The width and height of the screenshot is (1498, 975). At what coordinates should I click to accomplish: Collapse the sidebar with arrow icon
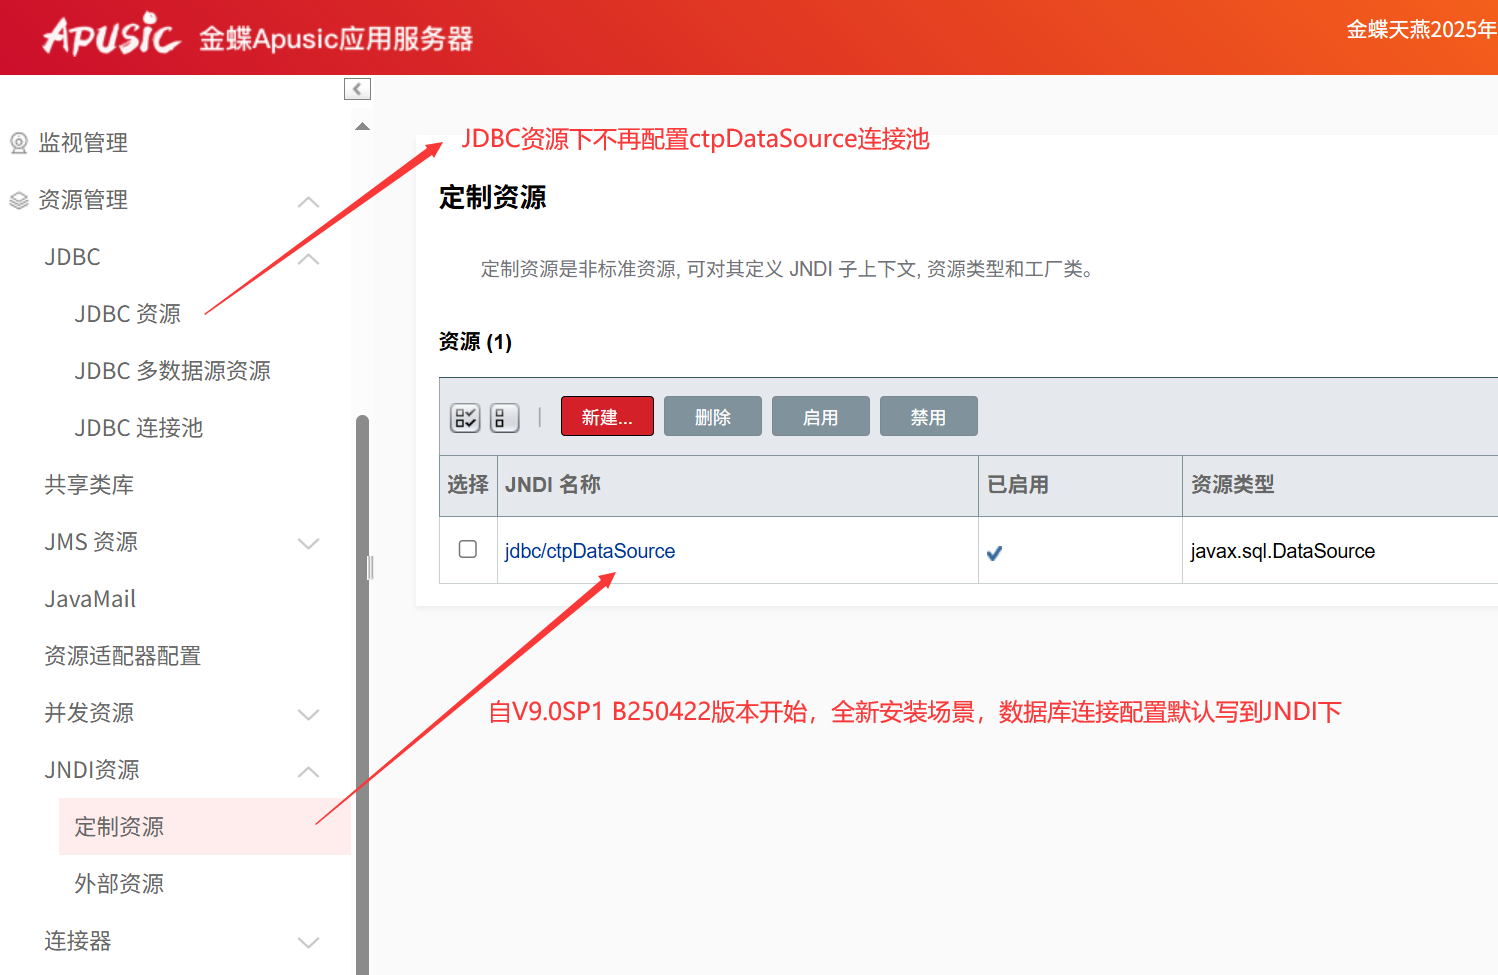point(357,89)
